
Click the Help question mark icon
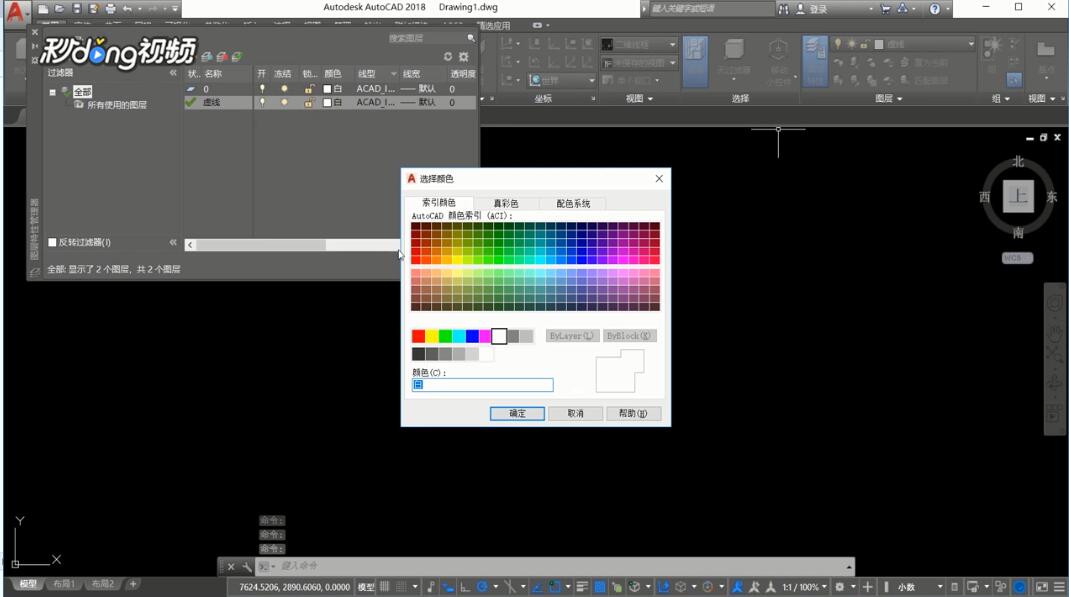(935, 9)
